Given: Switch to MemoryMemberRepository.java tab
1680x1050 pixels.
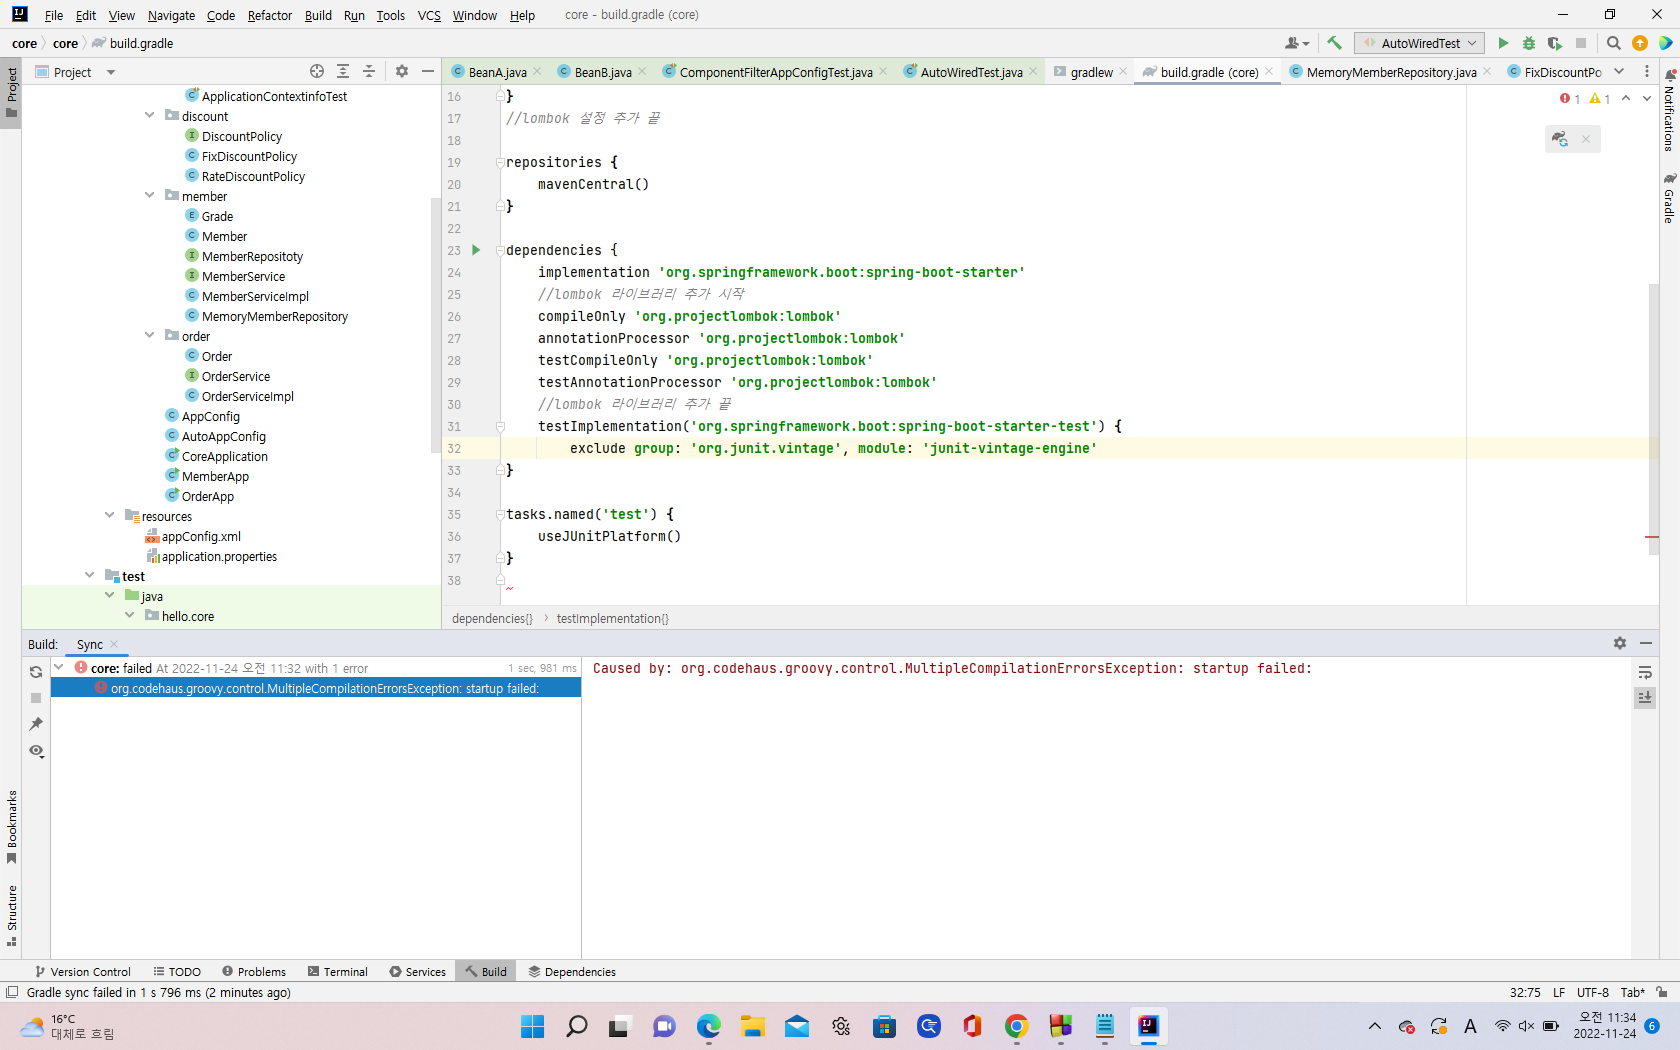Looking at the screenshot, I should tap(1391, 72).
